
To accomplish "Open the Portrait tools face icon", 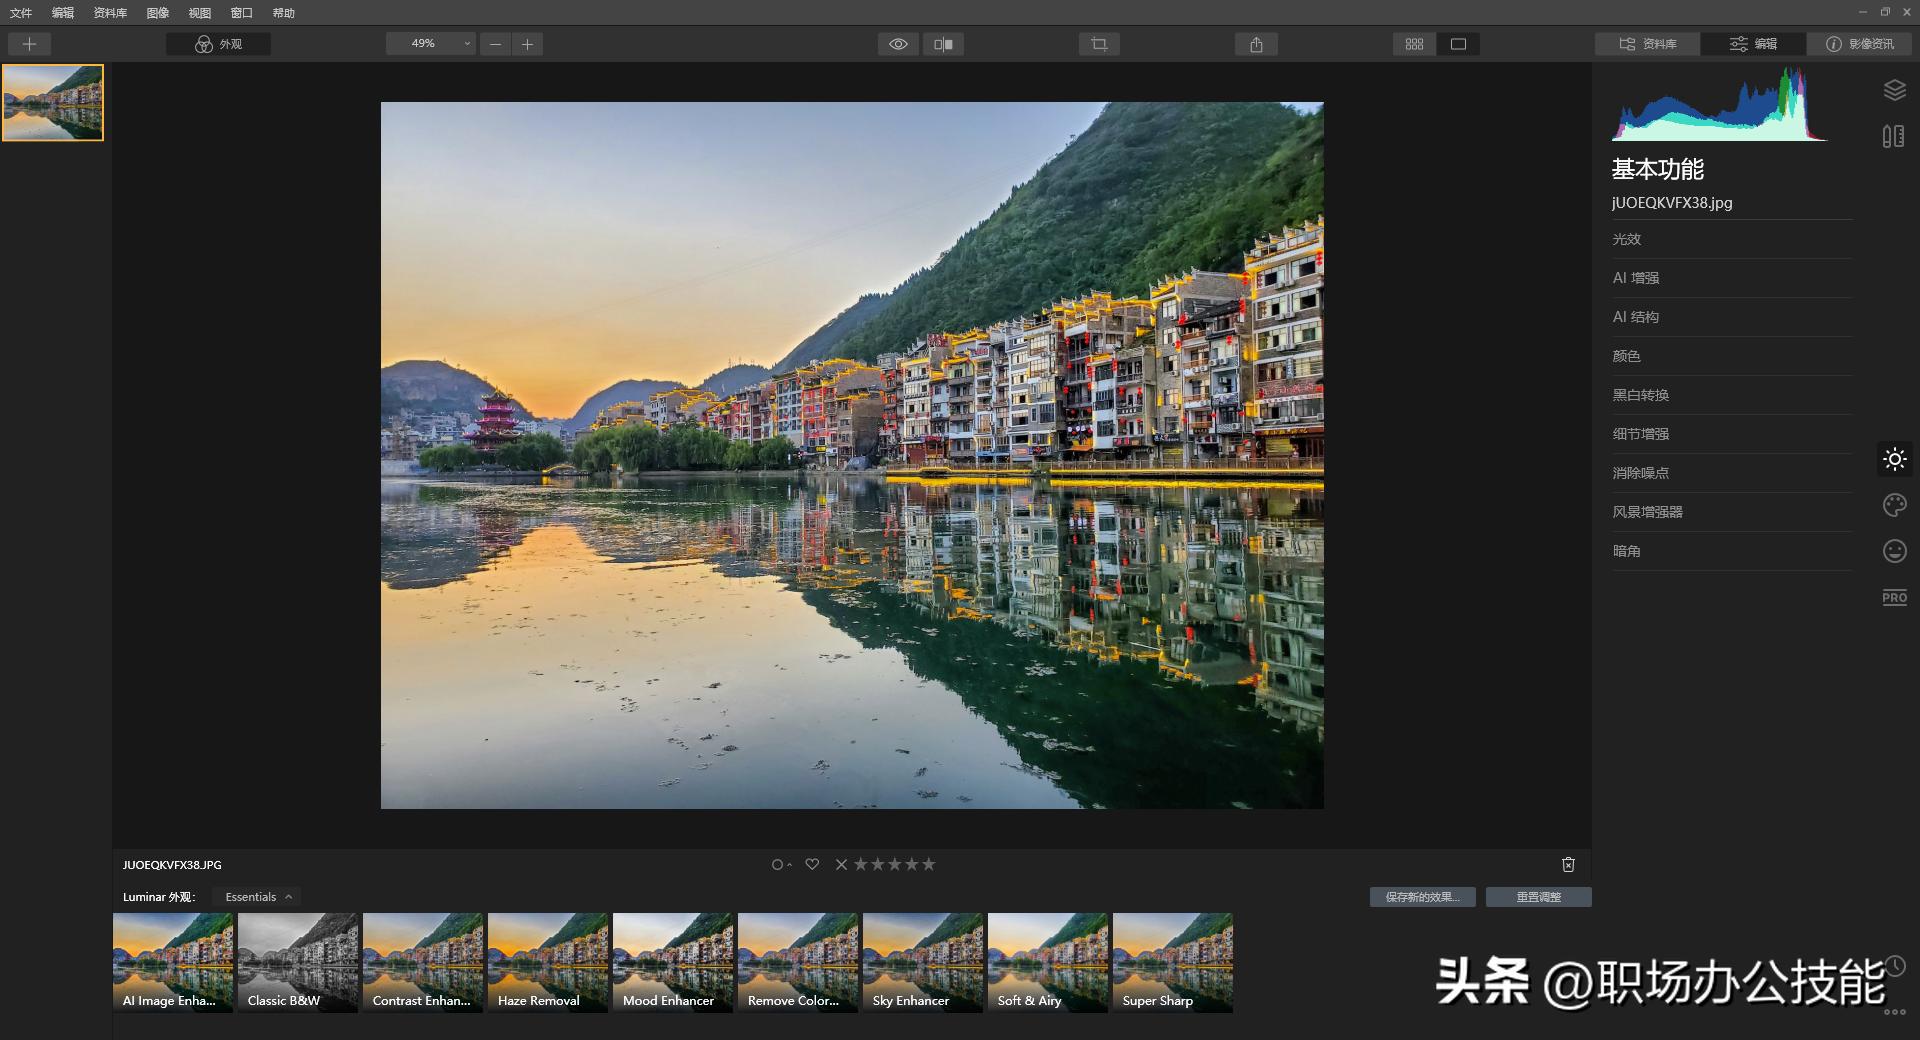I will [1894, 551].
